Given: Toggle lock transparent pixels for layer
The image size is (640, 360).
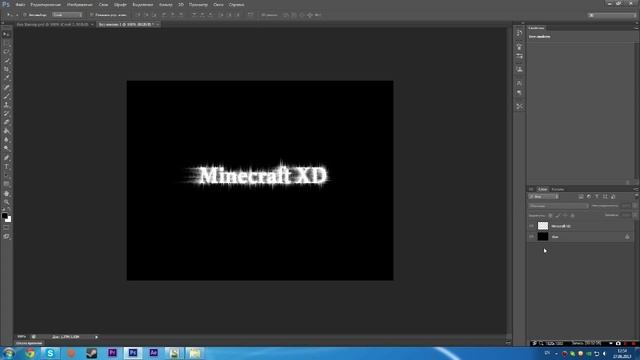Looking at the screenshot, I should pos(550,216).
